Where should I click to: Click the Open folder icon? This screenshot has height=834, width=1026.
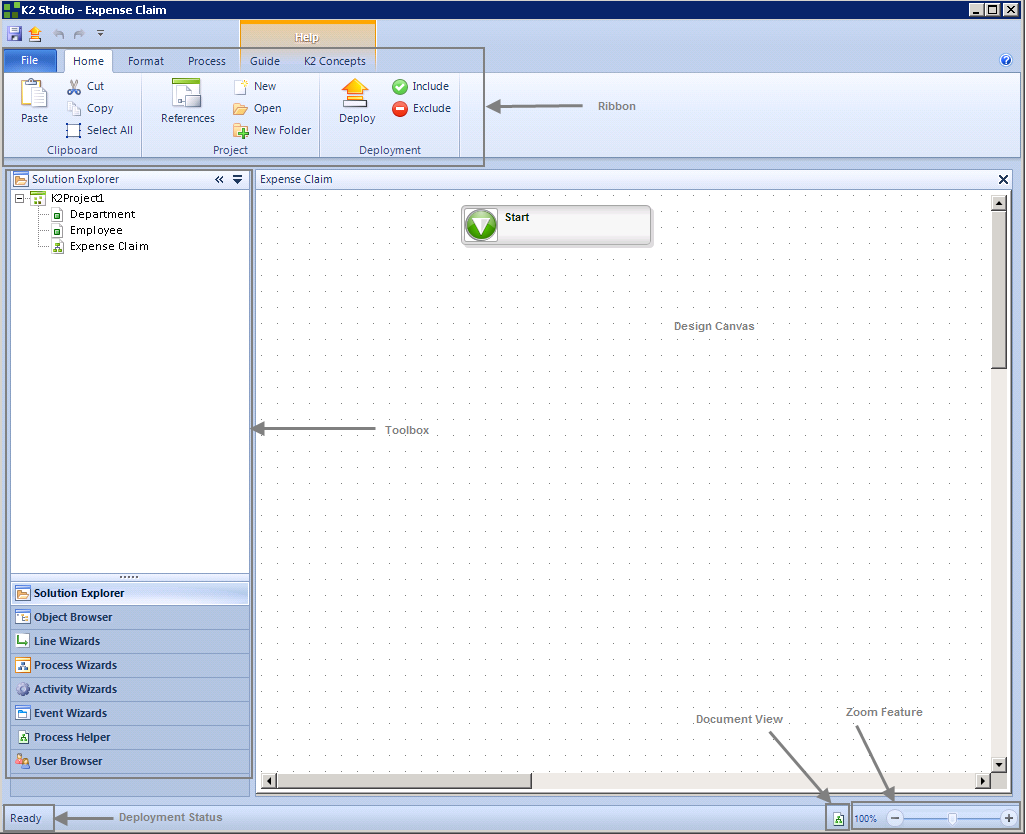pos(241,109)
